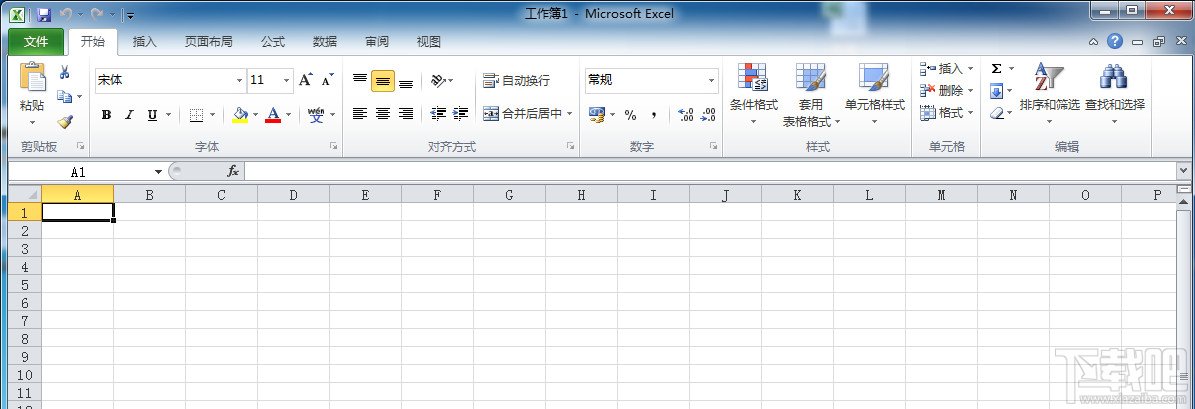This screenshot has width=1195, height=409.
Task: Open font size 11 dropdown
Action: pyautogui.click(x=287, y=80)
